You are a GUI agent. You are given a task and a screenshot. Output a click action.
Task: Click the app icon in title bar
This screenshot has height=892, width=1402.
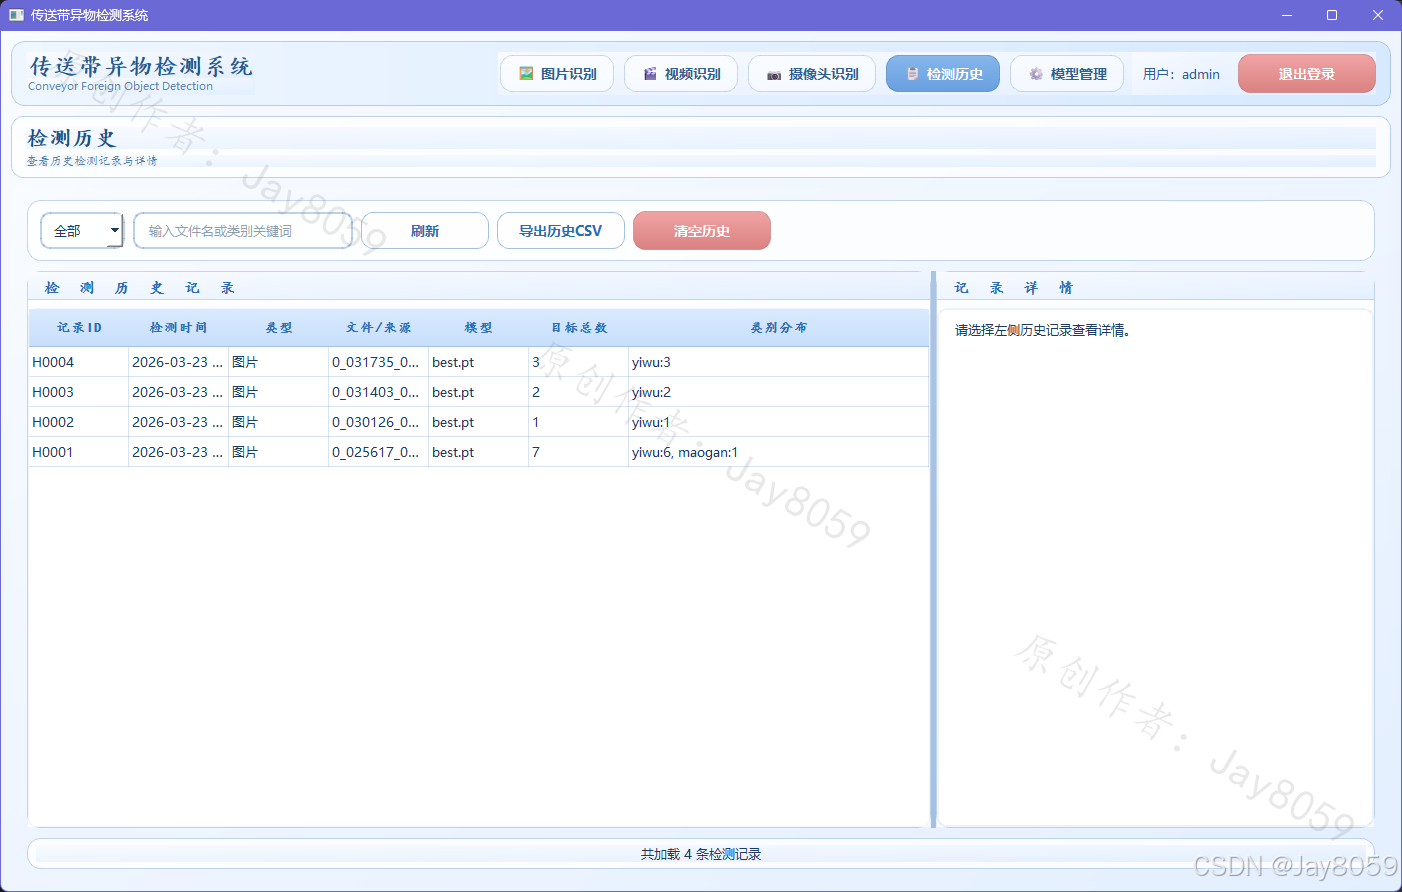(x=16, y=15)
